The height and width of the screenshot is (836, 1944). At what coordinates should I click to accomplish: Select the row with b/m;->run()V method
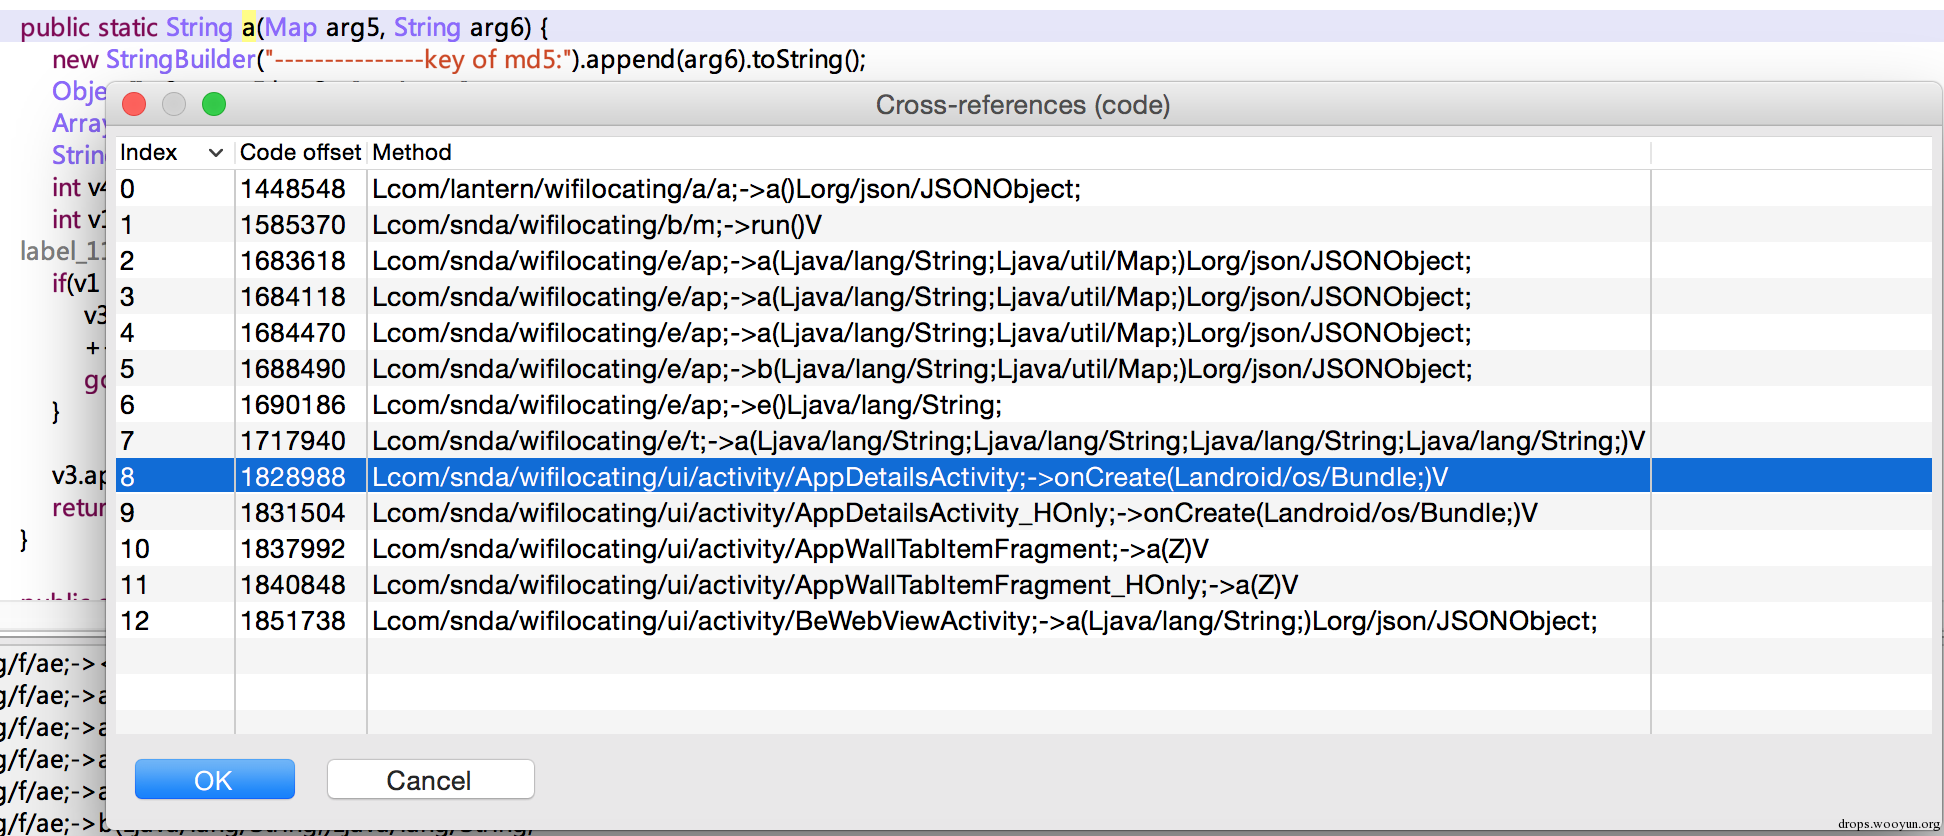[x=1023, y=225]
